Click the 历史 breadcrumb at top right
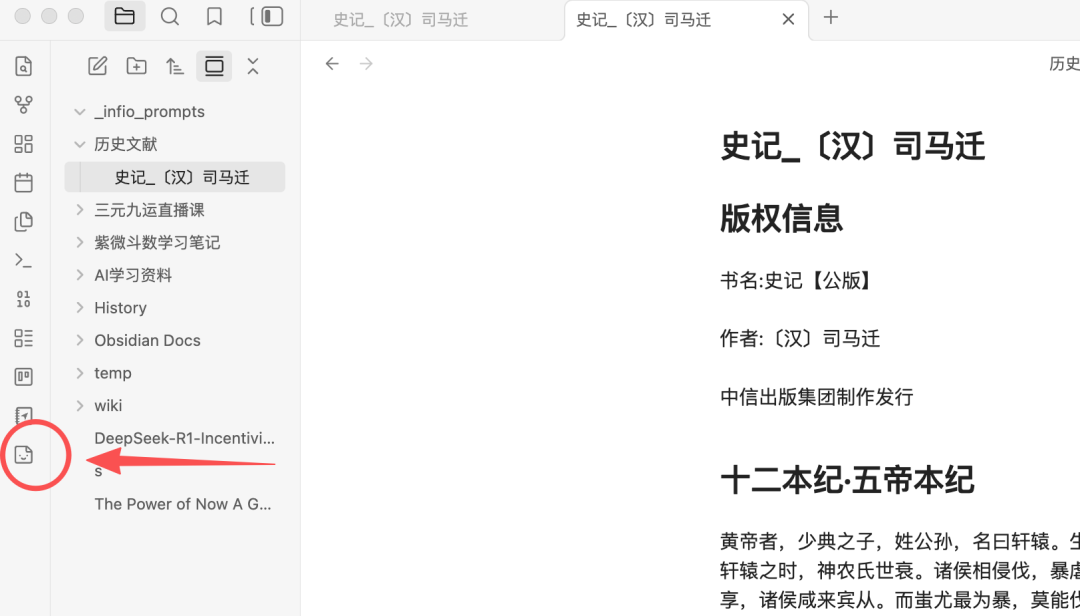The width and height of the screenshot is (1080, 616). tap(1064, 64)
